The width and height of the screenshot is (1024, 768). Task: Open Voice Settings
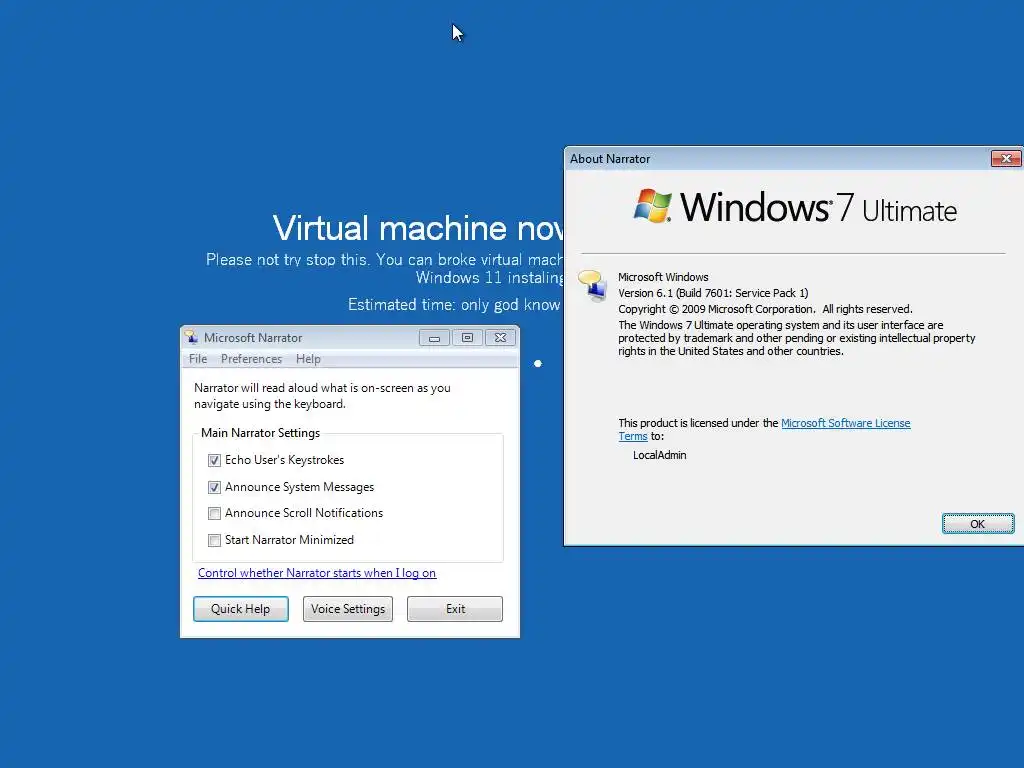[x=347, y=609]
